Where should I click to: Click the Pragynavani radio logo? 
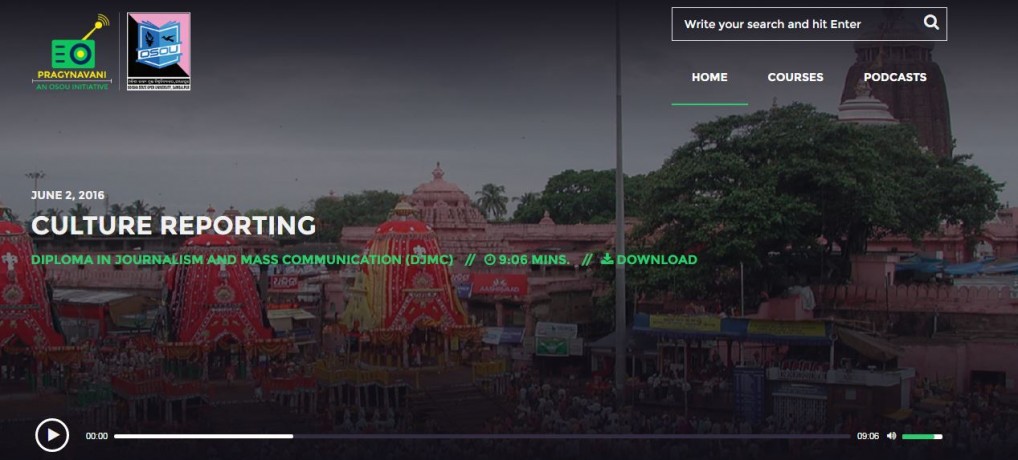point(71,51)
